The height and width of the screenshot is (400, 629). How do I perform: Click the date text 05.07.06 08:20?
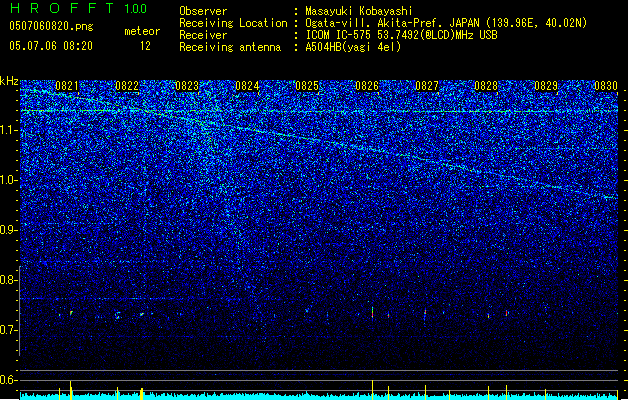coord(51,46)
